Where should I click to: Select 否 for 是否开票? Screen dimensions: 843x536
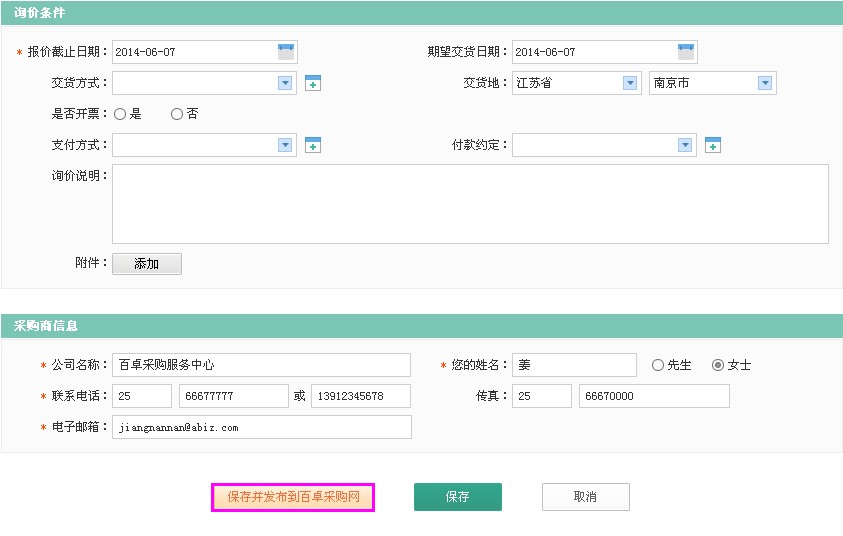pos(177,114)
